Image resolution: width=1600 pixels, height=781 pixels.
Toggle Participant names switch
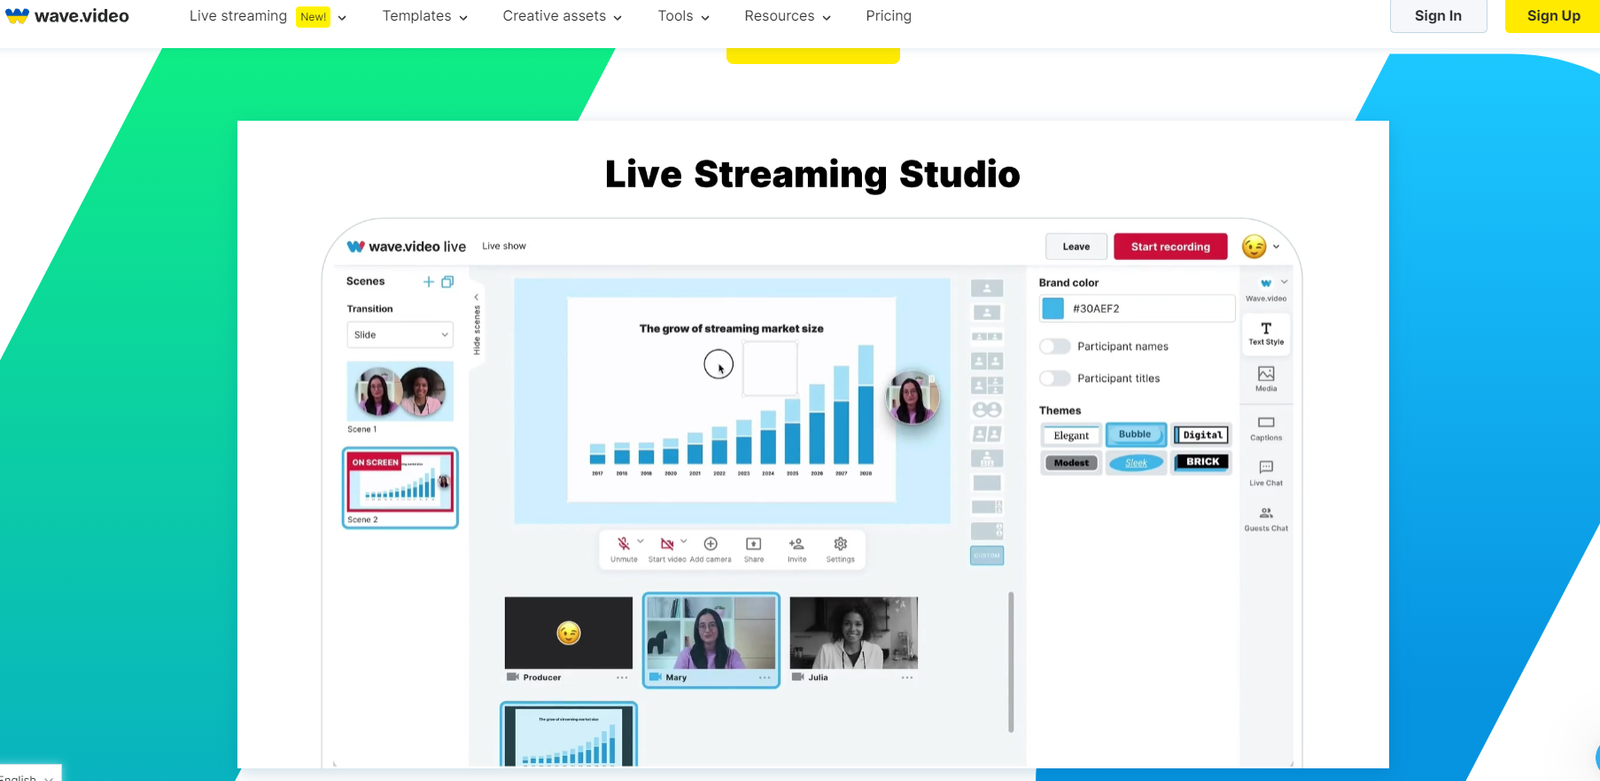(x=1055, y=347)
